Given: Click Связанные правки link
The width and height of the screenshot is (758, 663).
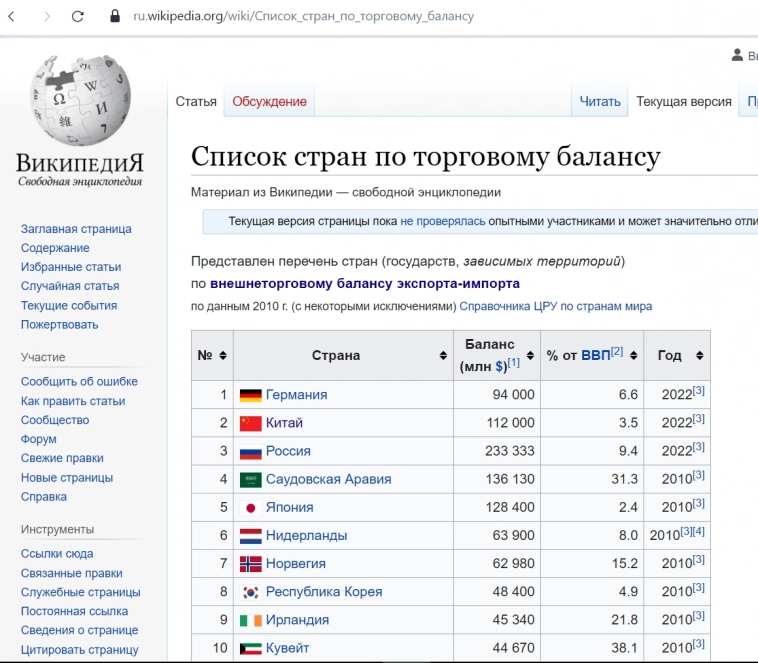Looking at the screenshot, I should tap(72, 573).
